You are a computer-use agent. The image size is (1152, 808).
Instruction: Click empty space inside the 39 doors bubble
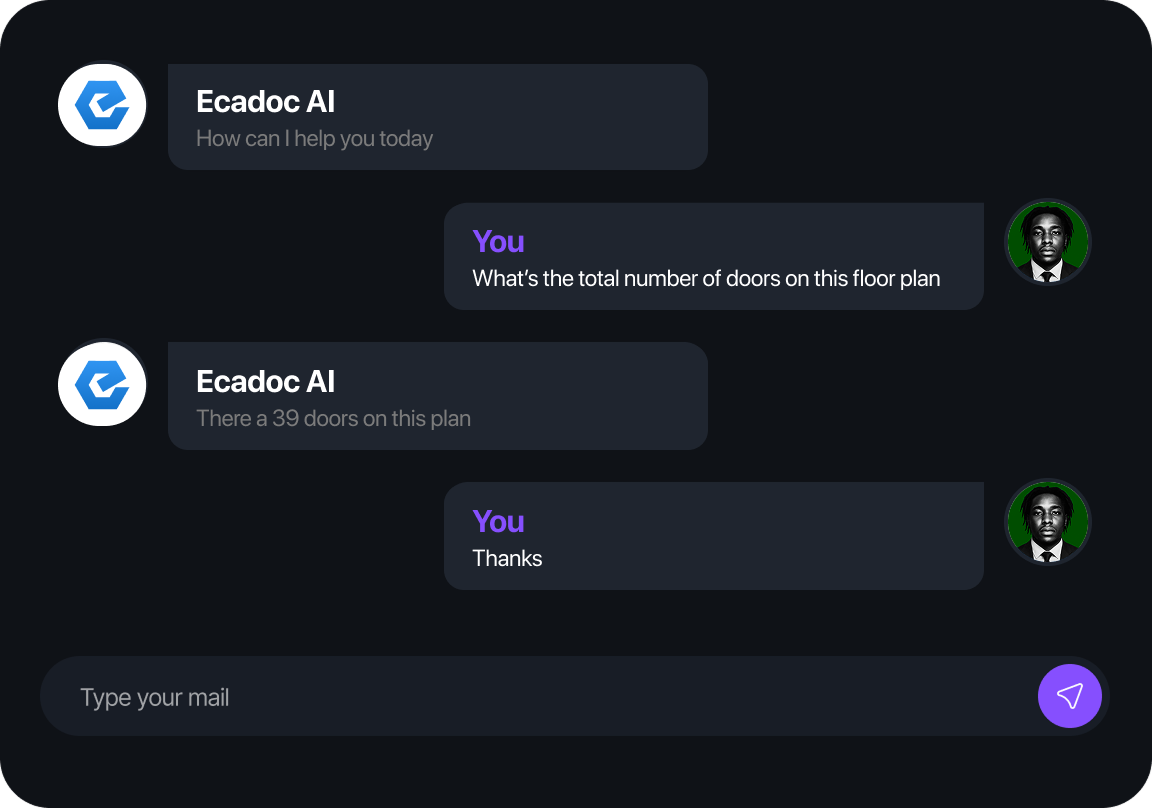[x=590, y=396]
